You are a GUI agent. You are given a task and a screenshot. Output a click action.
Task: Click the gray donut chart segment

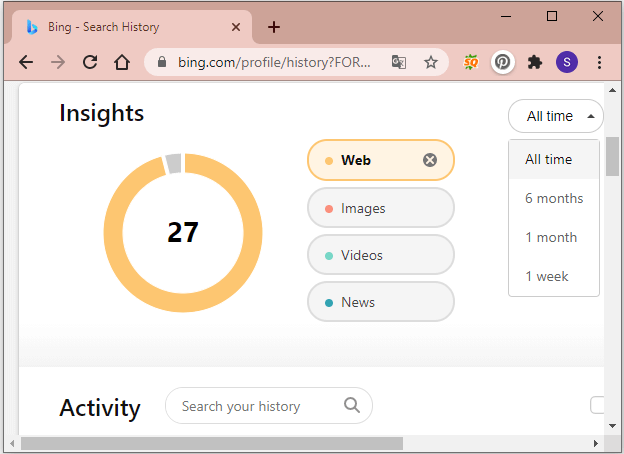point(174,163)
